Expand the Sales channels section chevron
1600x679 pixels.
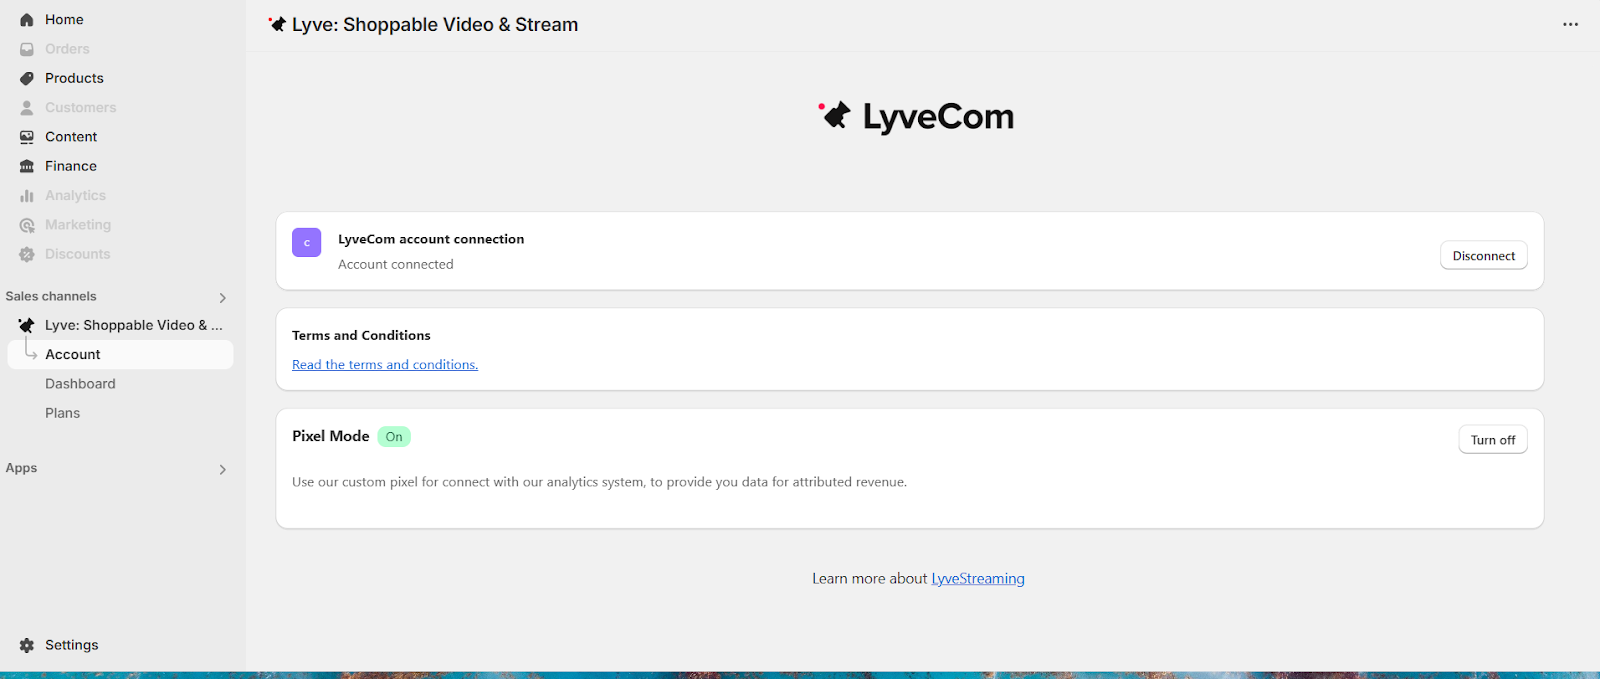222,298
